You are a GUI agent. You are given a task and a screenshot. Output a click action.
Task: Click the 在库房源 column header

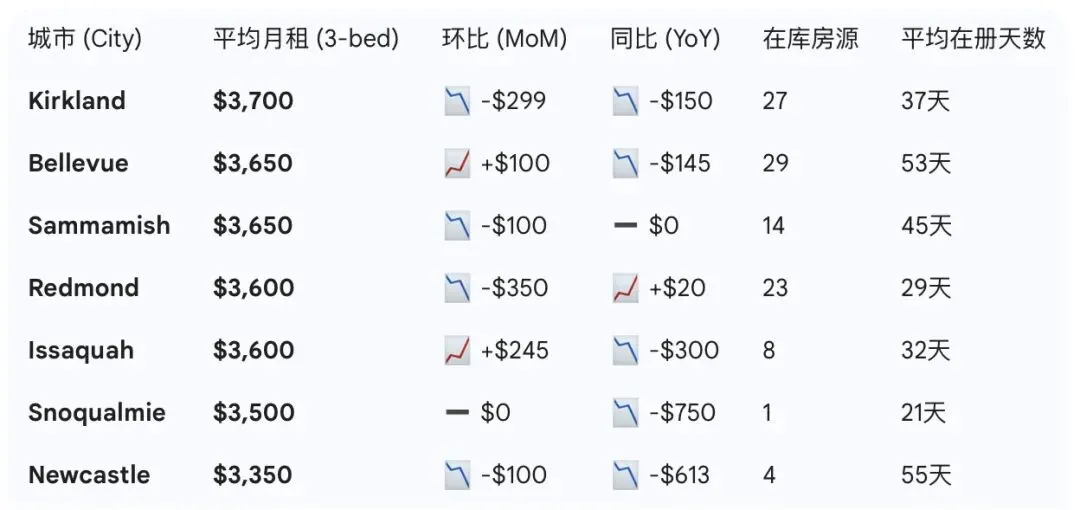point(810,39)
